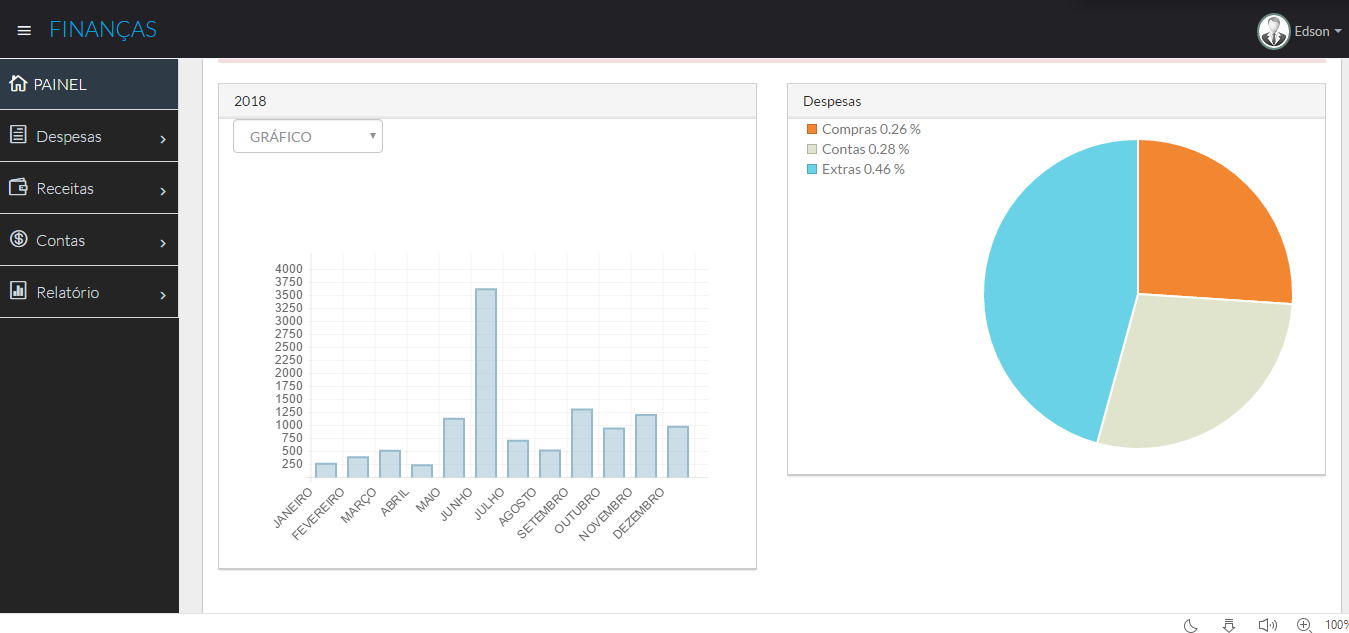Expand the Receitas chevron arrow
Screen dimensions: 1349x633
coord(163,191)
